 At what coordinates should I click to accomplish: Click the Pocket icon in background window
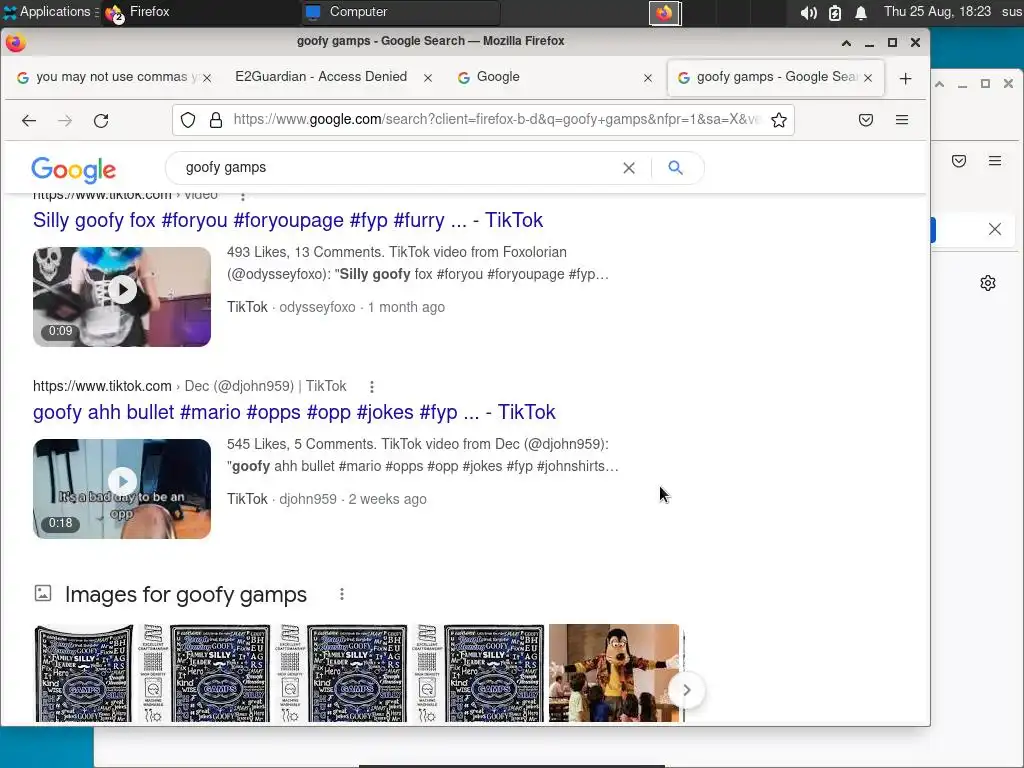[959, 161]
